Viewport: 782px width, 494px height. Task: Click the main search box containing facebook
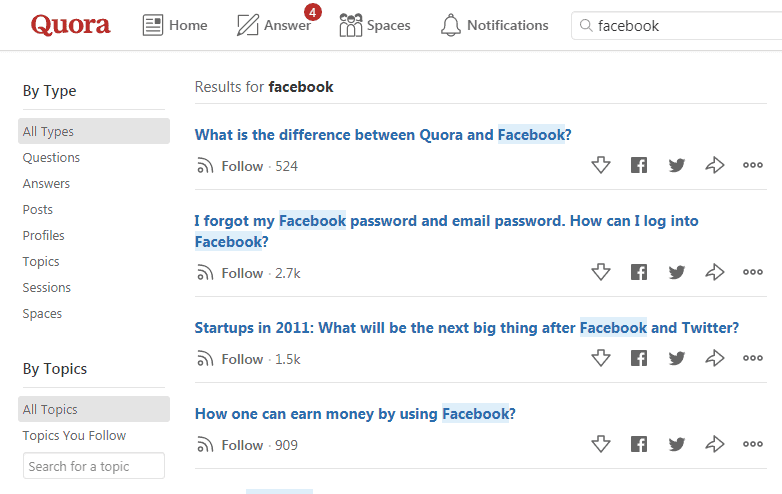[x=680, y=26]
